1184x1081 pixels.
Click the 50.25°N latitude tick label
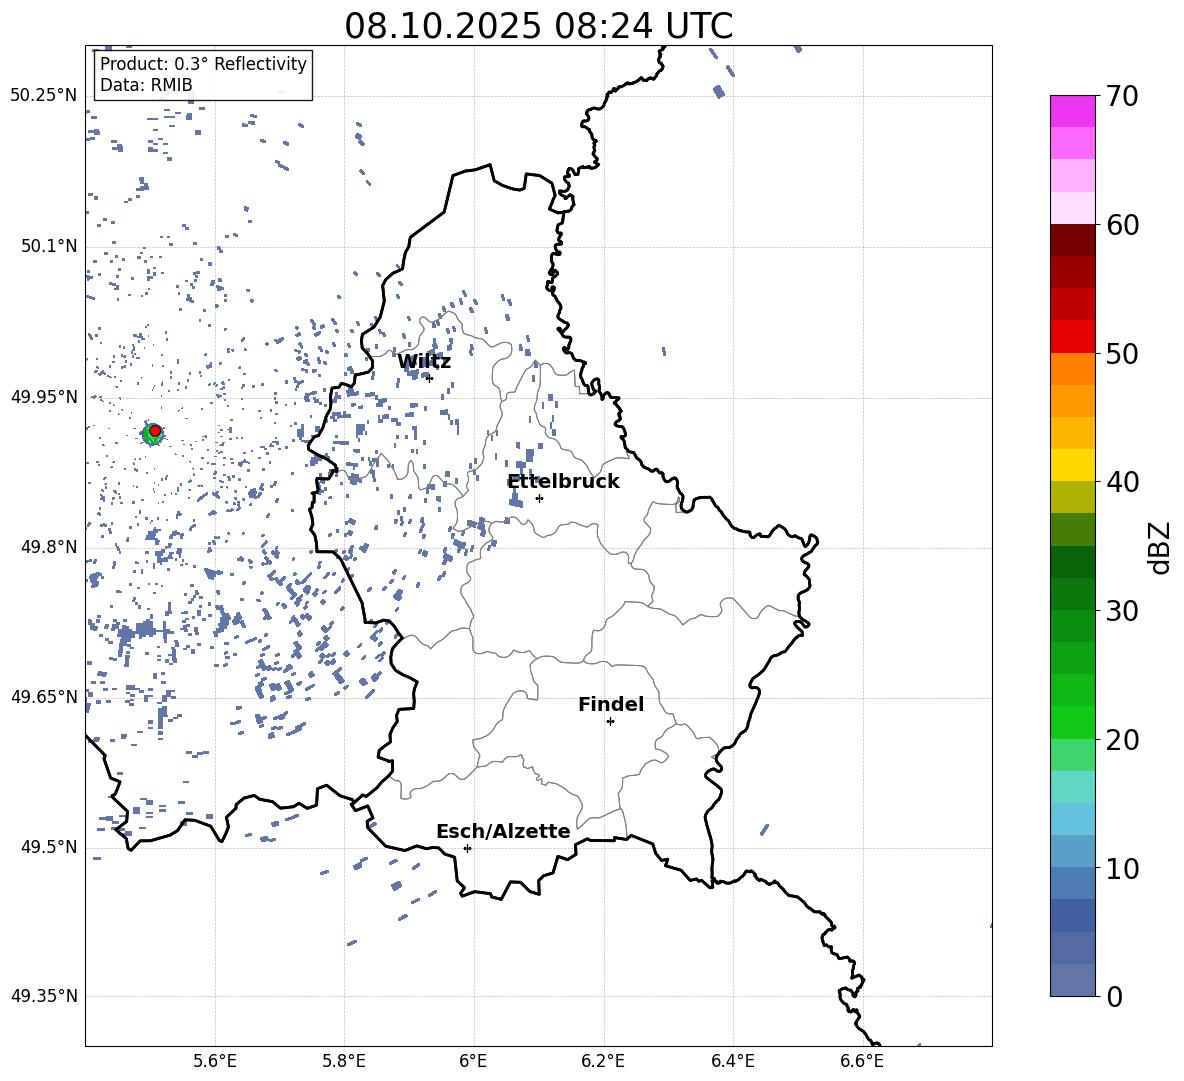tap(44, 96)
